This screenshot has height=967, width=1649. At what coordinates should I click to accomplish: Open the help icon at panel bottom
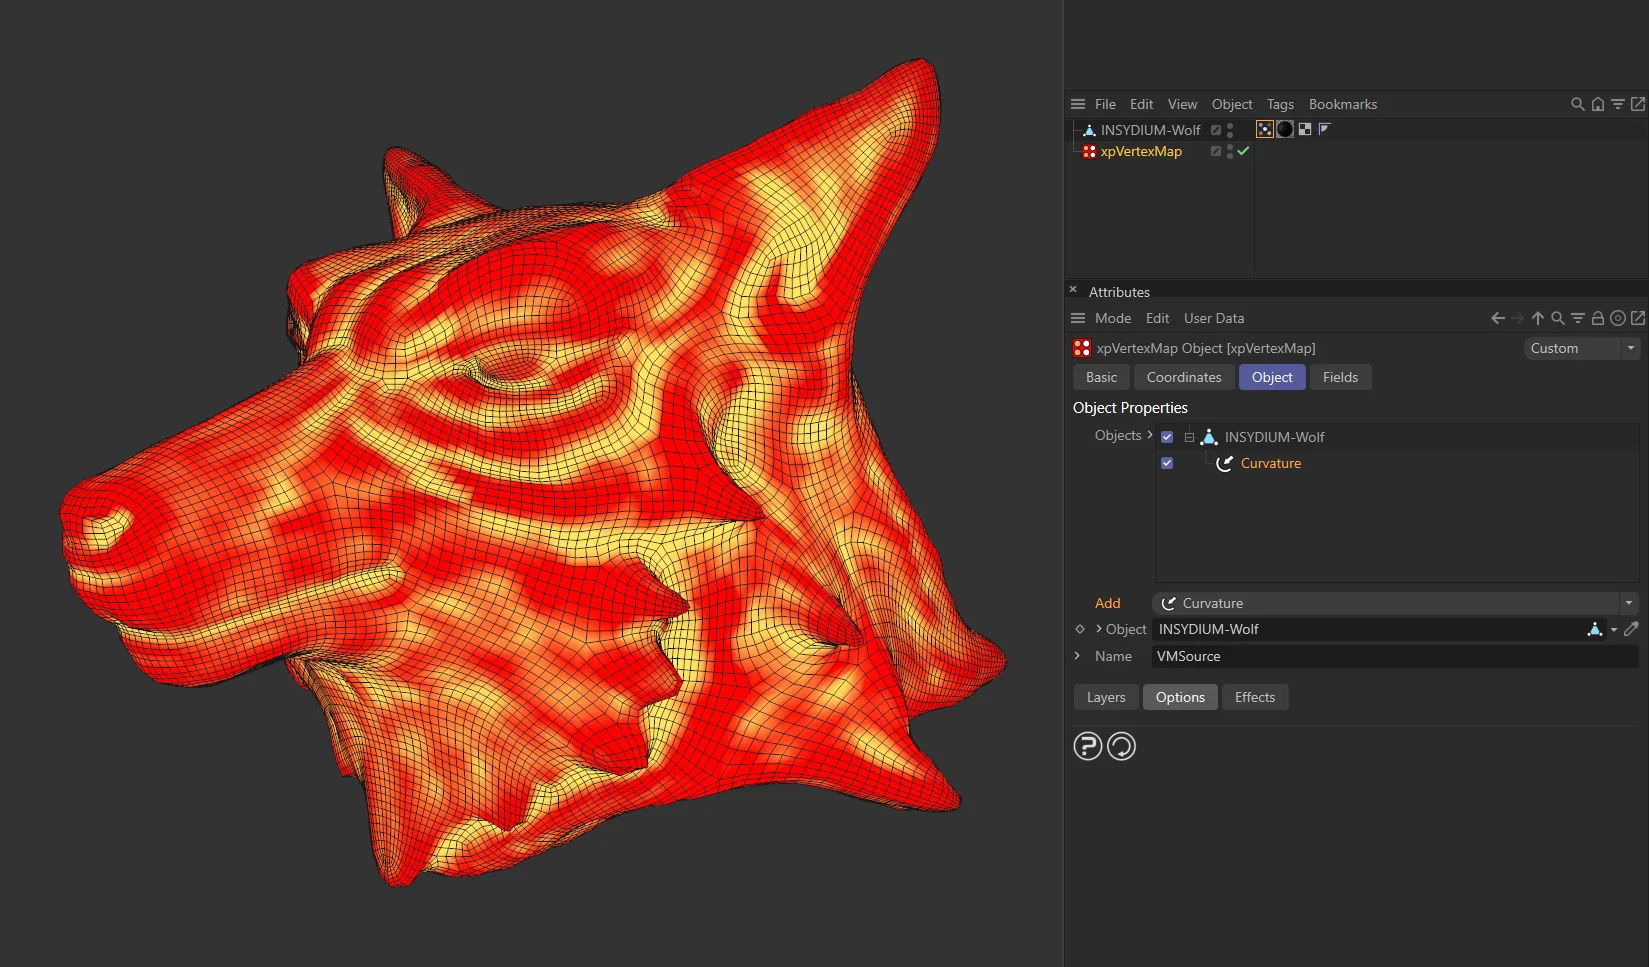tap(1087, 746)
